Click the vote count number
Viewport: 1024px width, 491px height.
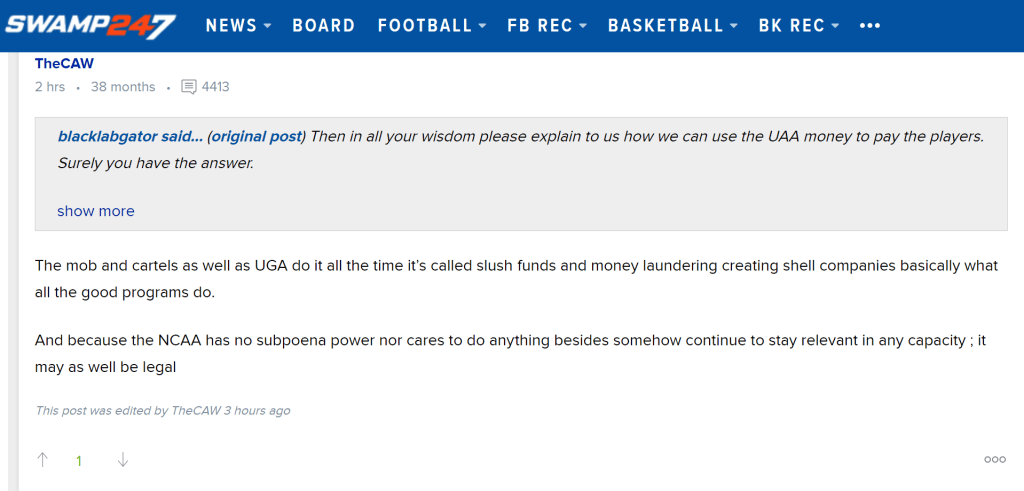[x=79, y=461]
